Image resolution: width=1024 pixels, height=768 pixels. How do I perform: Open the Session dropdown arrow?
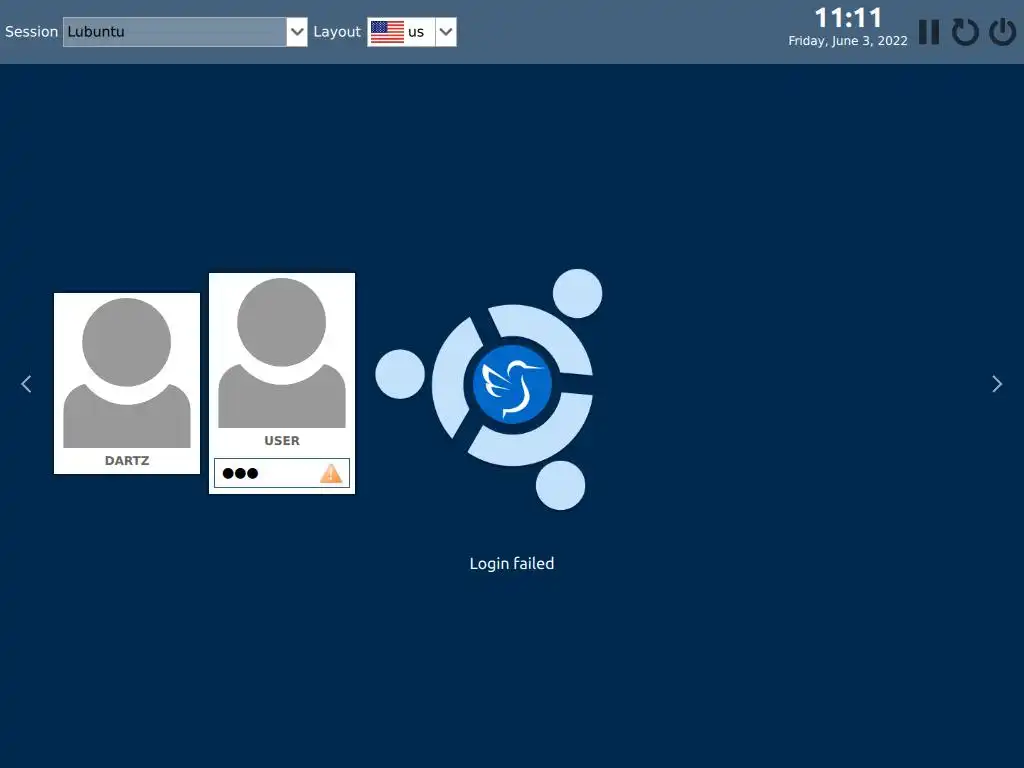click(x=296, y=31)
